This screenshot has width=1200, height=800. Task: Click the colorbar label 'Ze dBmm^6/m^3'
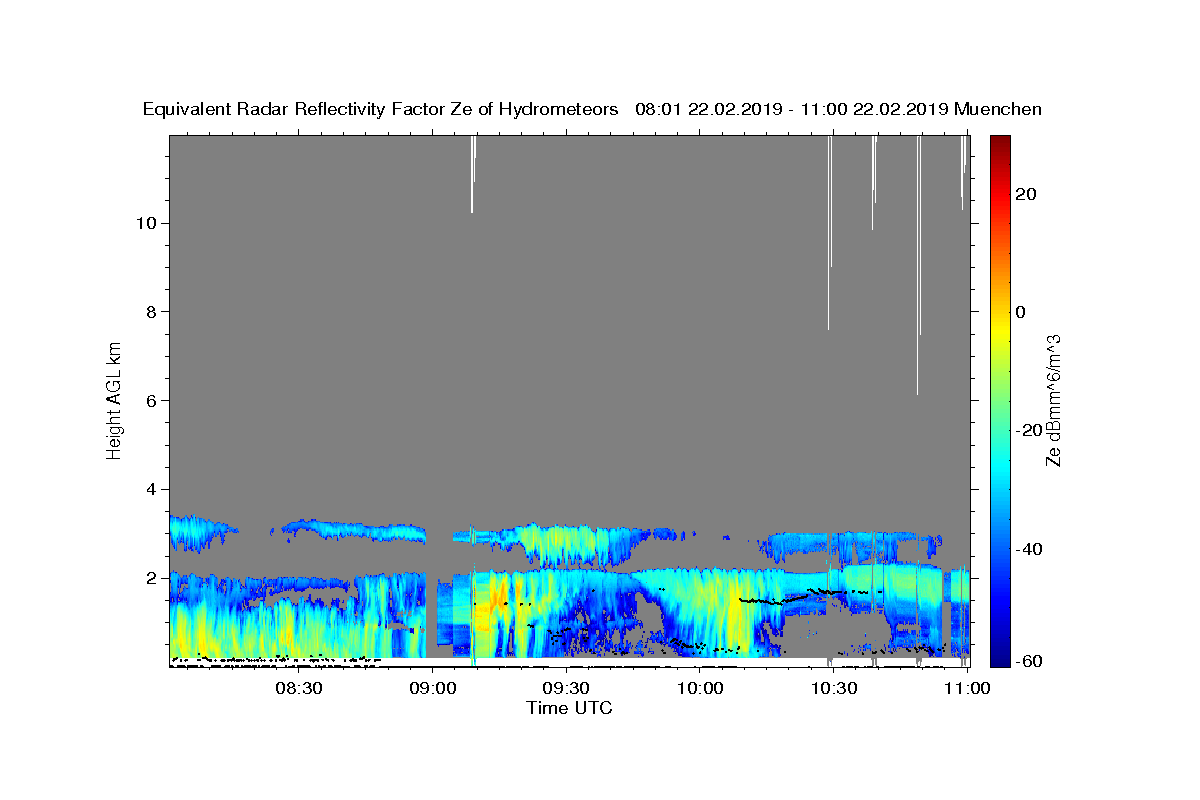(1053, 400)
